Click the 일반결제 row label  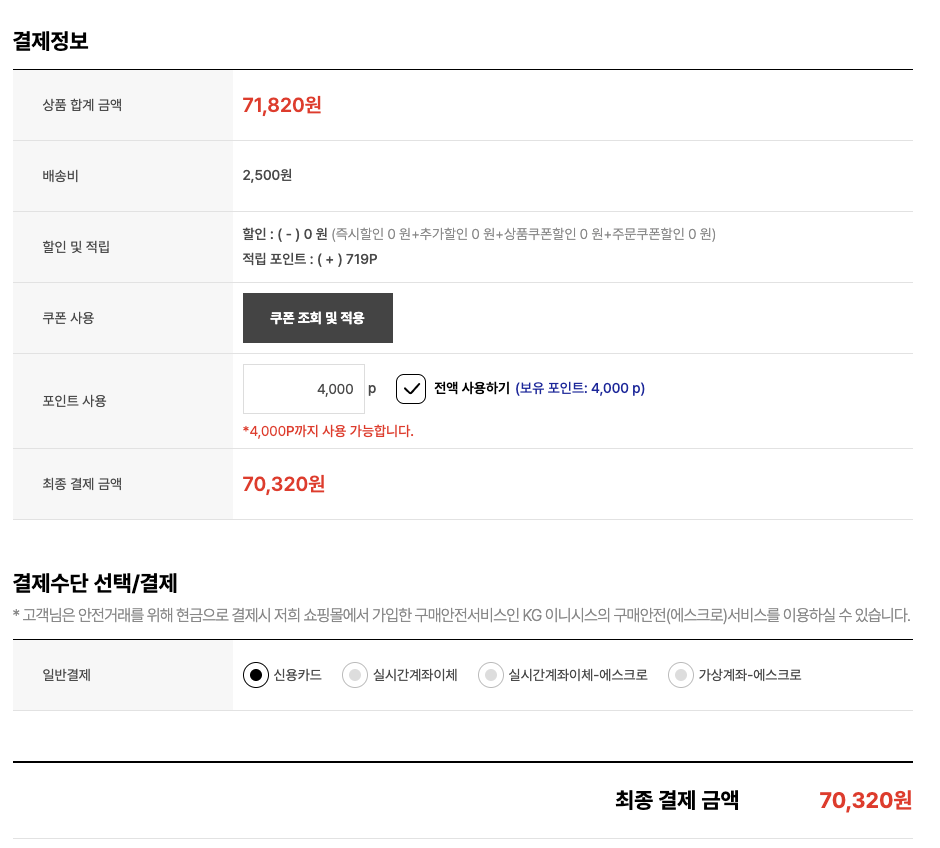point(67,675)
